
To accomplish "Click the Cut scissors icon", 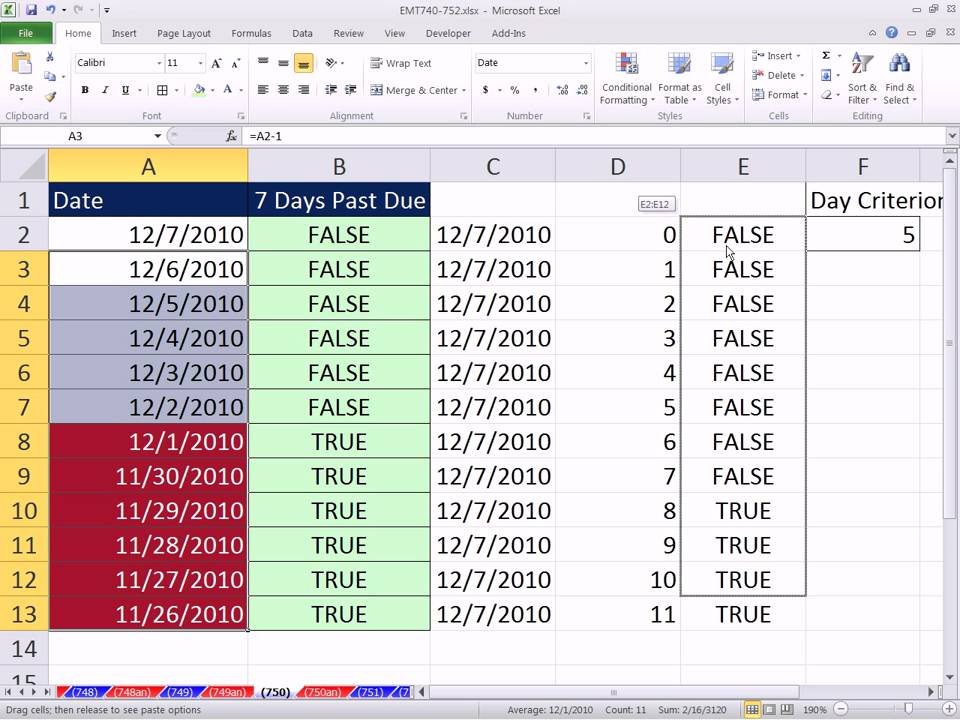I will (50, 57).
